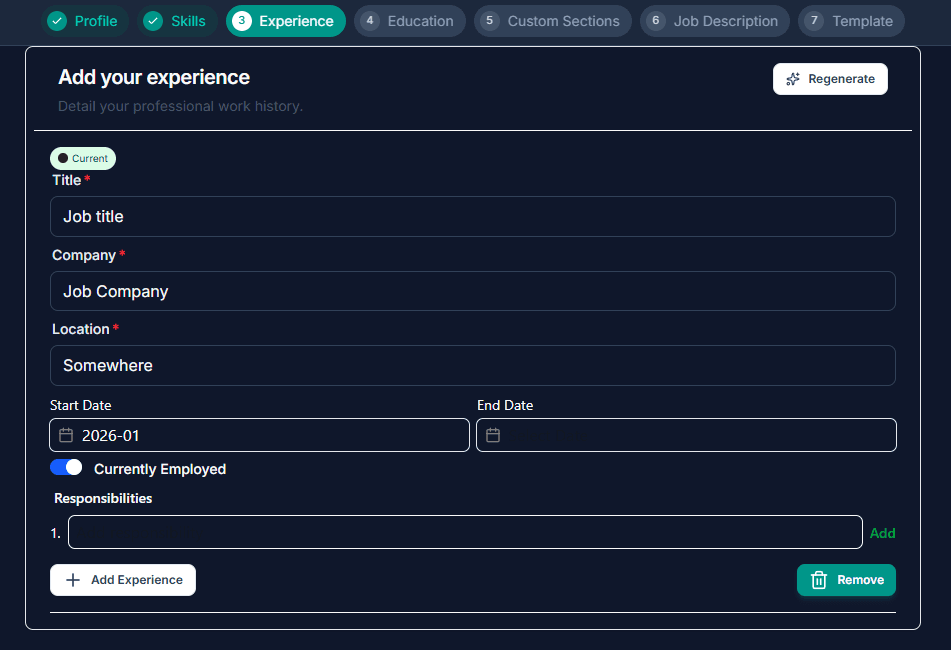Click the step 7 number badge
The image size is (951, 650).
tap(814, 21)
